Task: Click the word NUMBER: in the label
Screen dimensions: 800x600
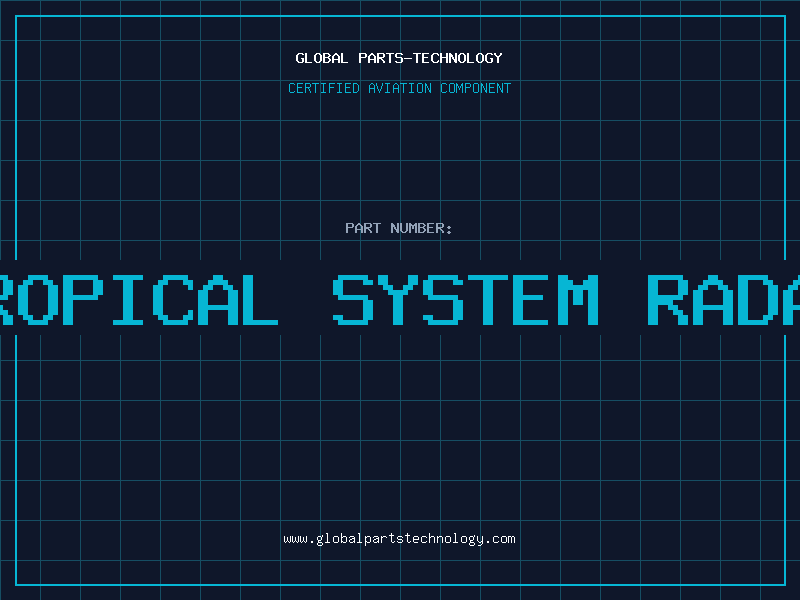Action: point(422,228)
